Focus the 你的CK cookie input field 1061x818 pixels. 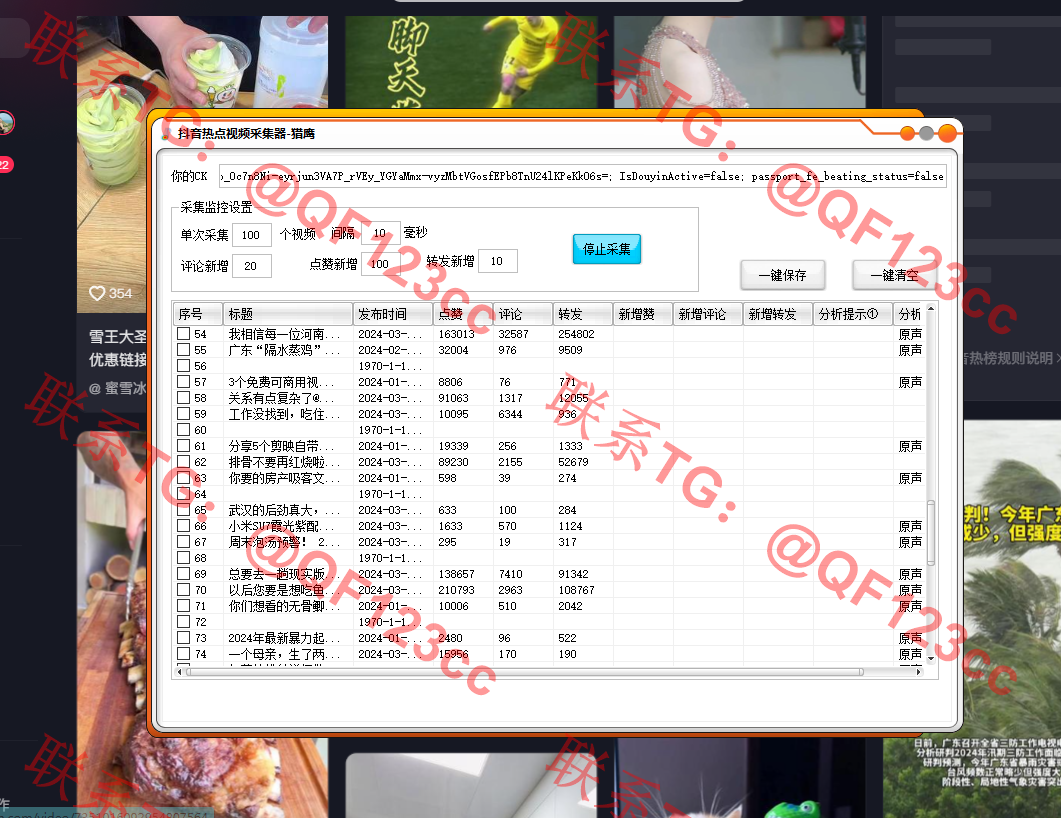[x=582, y=176]
